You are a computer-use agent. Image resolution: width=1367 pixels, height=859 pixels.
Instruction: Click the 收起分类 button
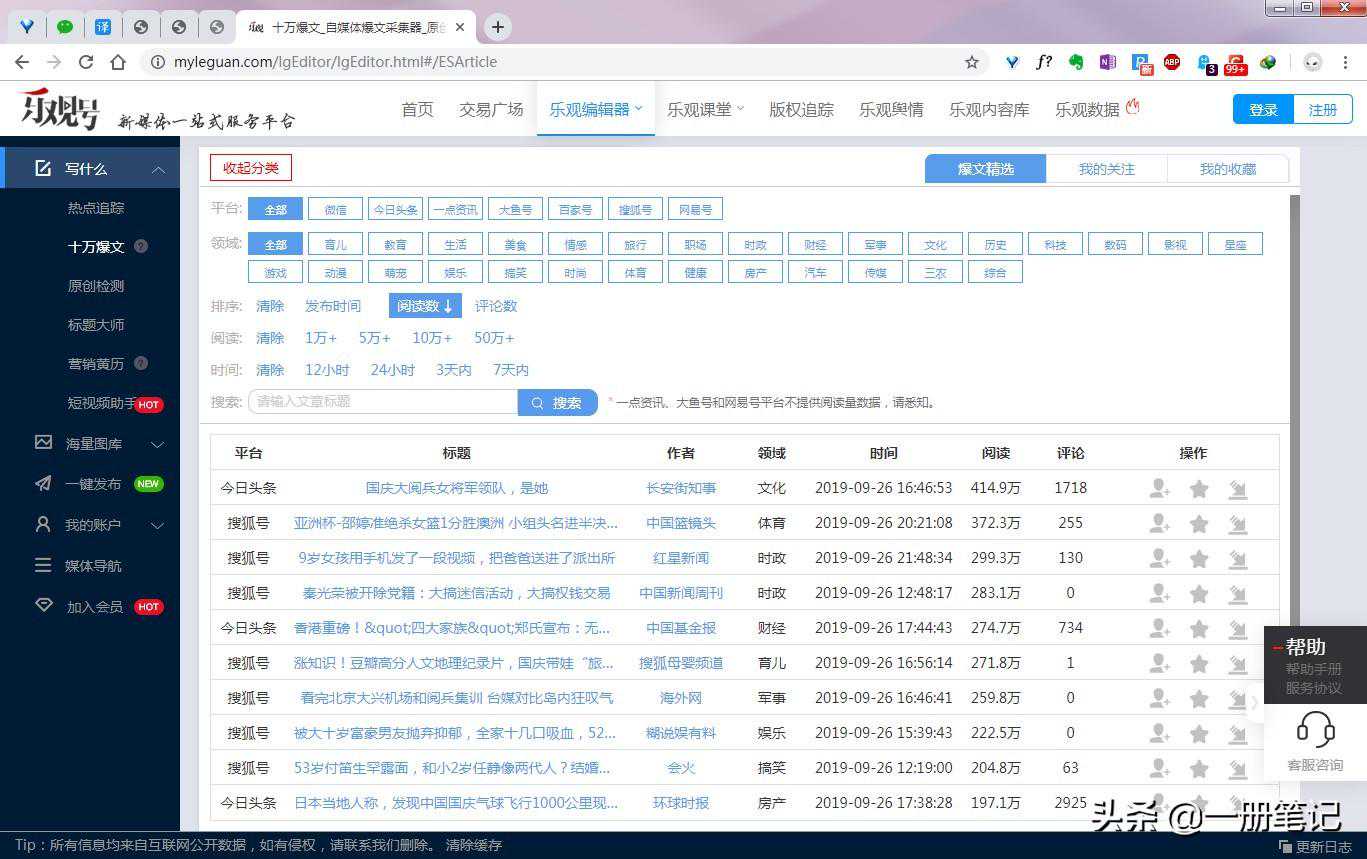(x=251, y=168)
